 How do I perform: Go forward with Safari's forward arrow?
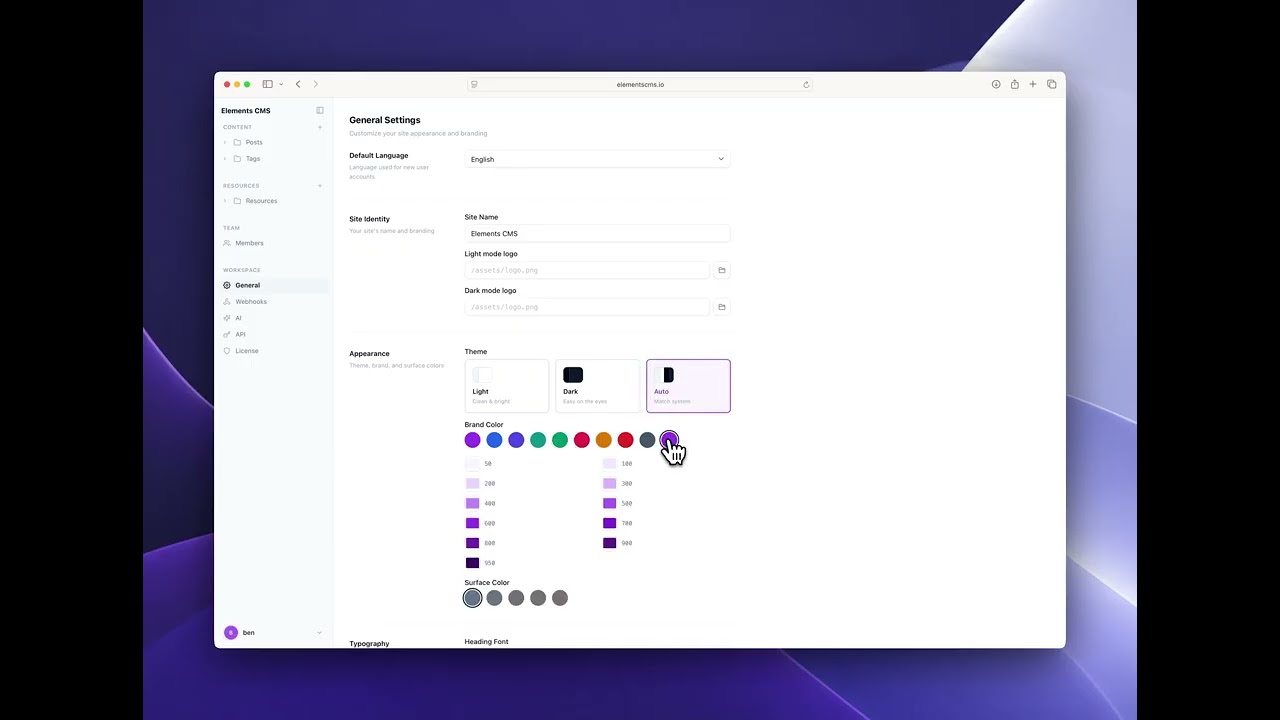tap(316, 84)
